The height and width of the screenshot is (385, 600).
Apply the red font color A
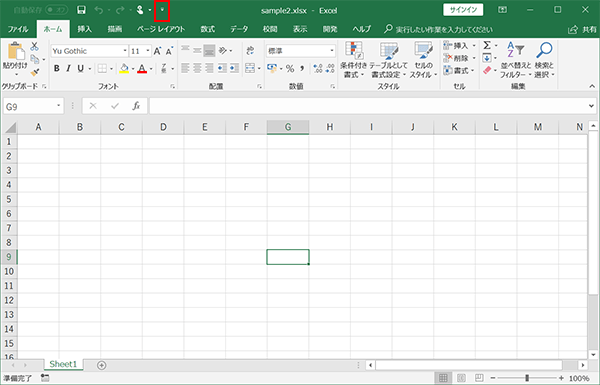142,69
